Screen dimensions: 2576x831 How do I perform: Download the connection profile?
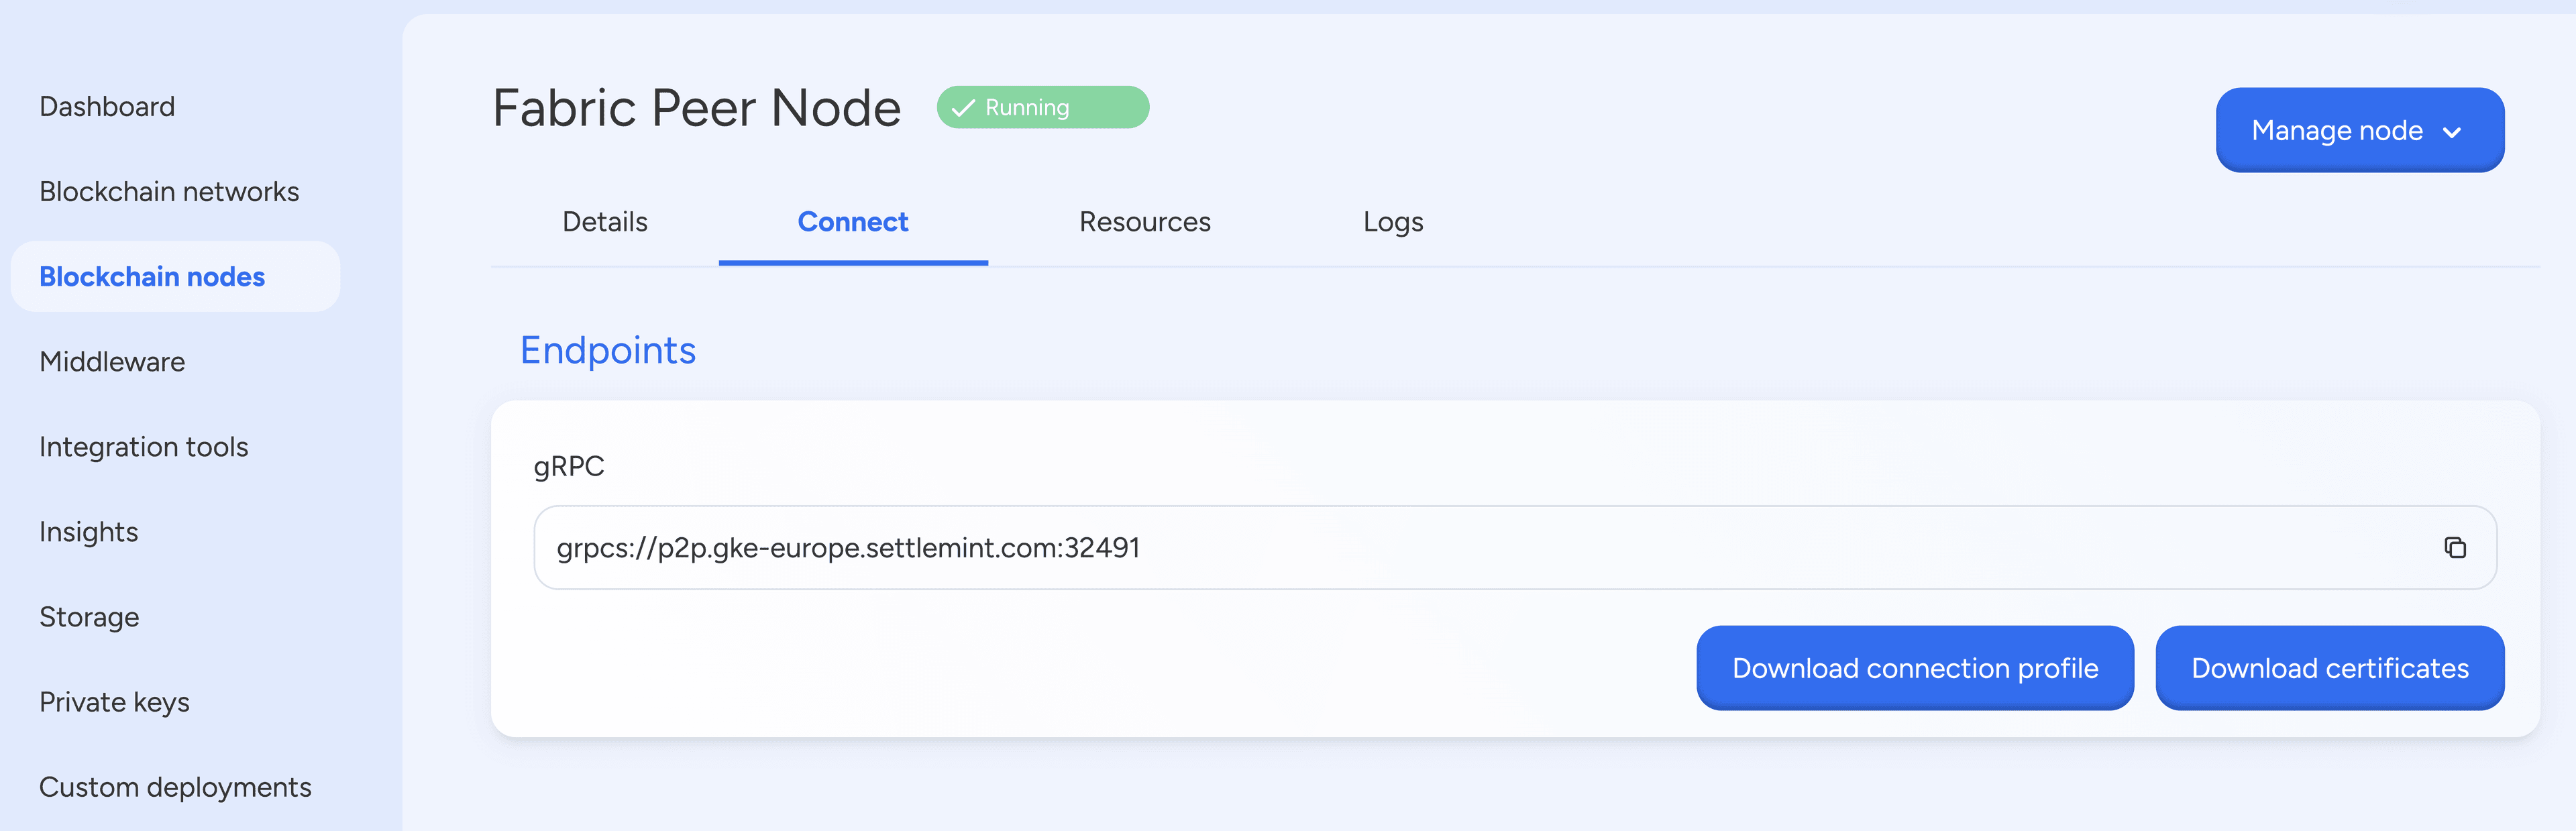click(x=1915, y=668)
